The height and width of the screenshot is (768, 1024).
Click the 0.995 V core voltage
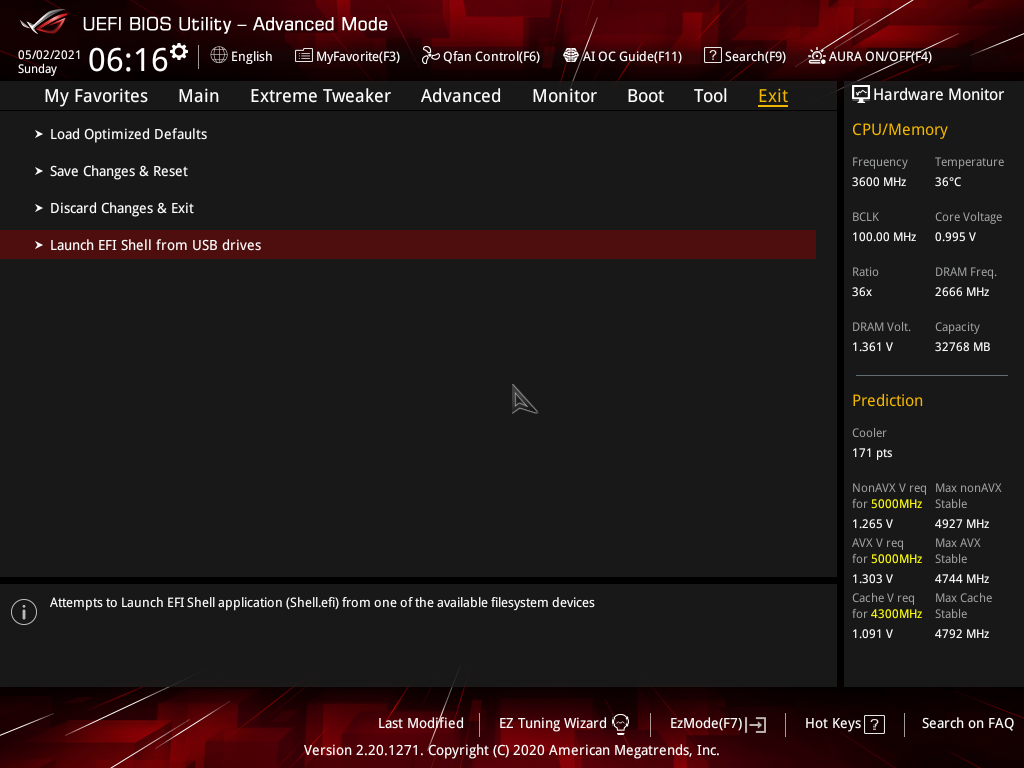[955, 237]
